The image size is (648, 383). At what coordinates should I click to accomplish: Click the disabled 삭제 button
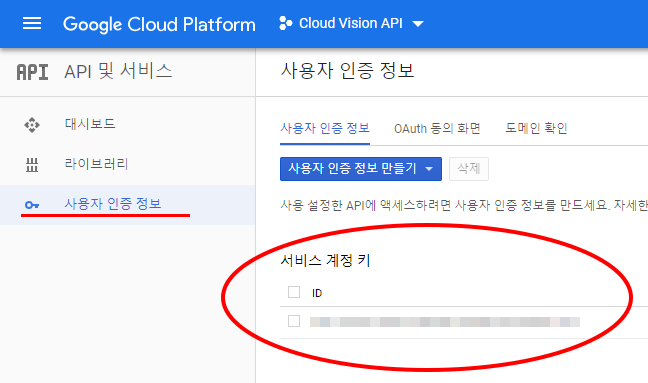tap(469, 169)
